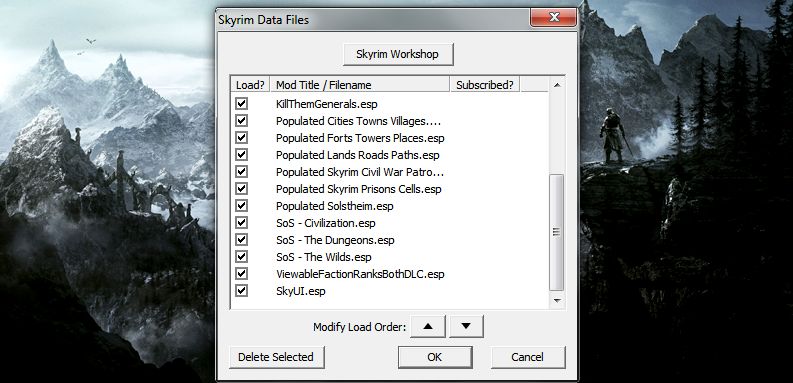Confirm with the OK button
793x383 pixels.
[435, 357]
